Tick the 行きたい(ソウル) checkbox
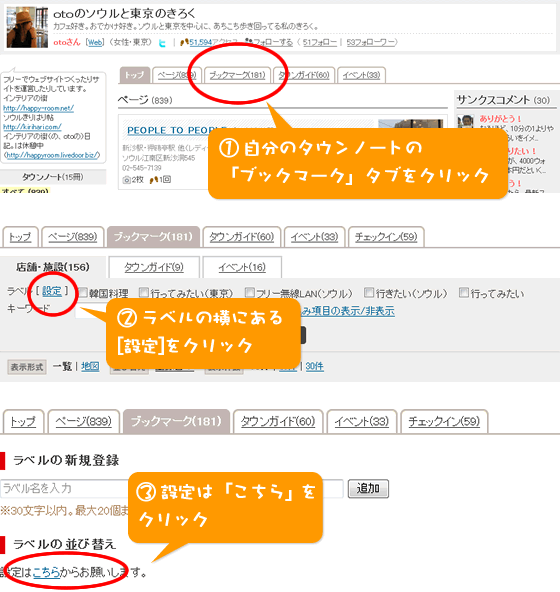Image resolution: width=560 pixels, height=592 pixels. [x=369, y=292]
